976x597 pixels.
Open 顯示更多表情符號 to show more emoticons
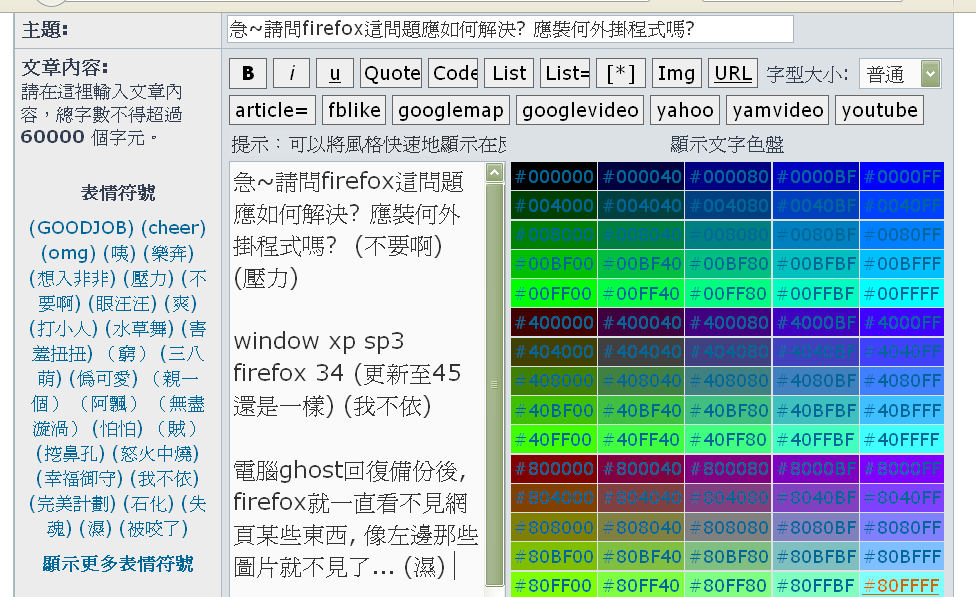coord(118,564)
